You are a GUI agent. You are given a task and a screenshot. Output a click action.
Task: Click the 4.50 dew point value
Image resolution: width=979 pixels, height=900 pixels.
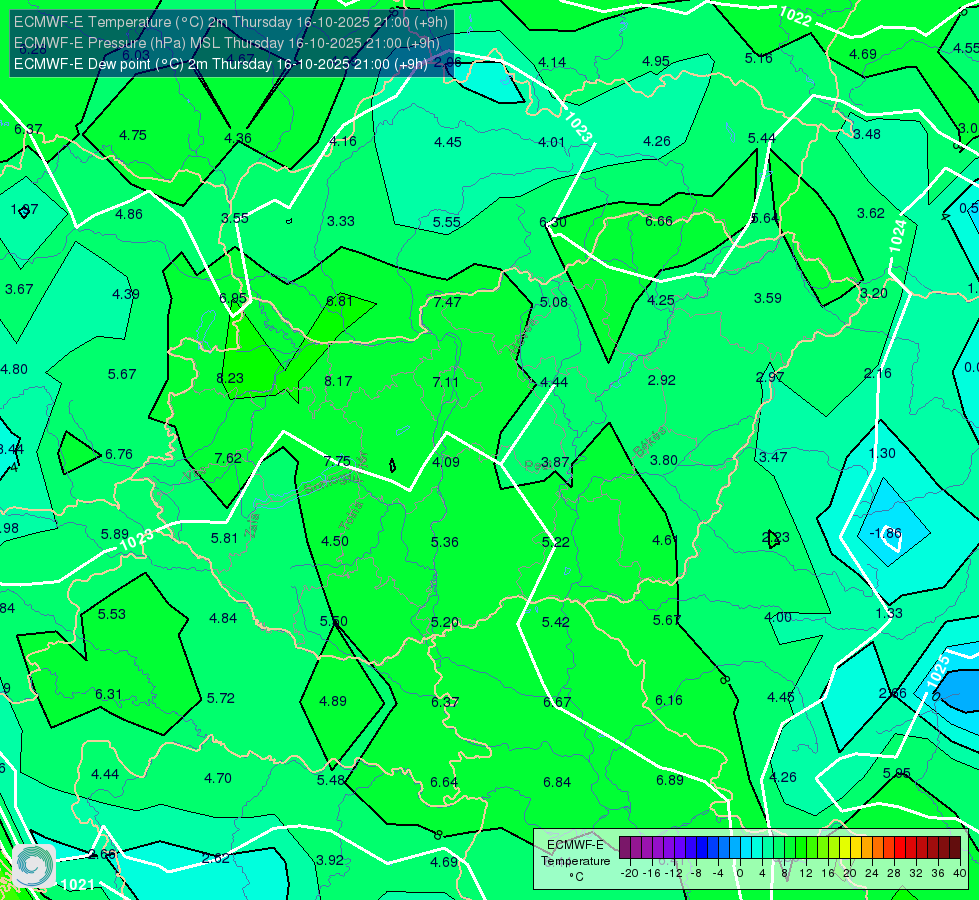(x=335, y=541)
